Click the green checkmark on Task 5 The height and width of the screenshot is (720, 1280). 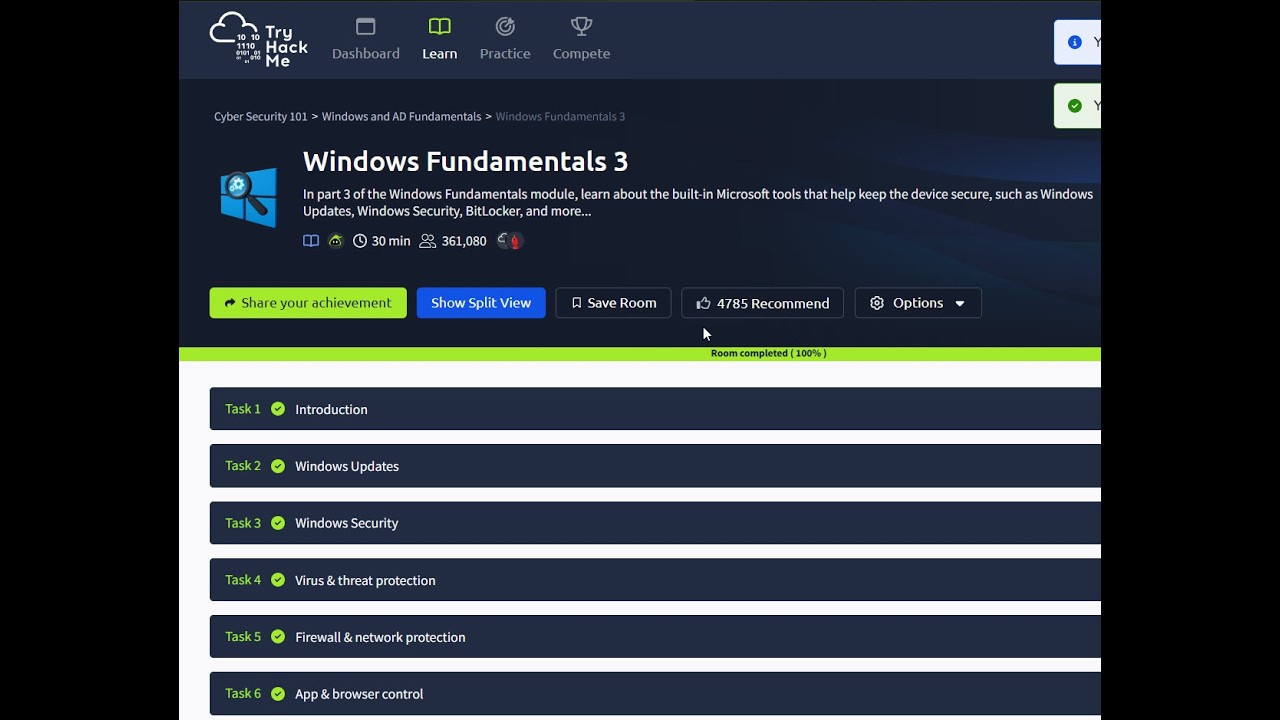point(278,637)
